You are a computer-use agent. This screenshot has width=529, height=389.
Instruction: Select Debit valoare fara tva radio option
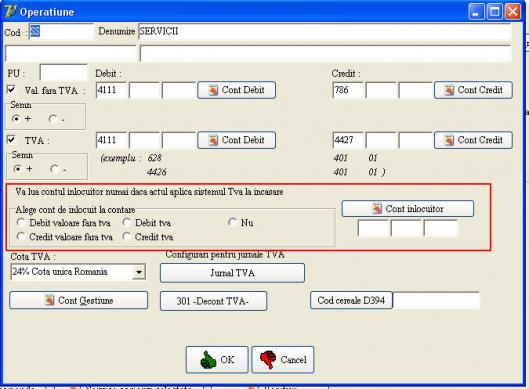(21, 222)
